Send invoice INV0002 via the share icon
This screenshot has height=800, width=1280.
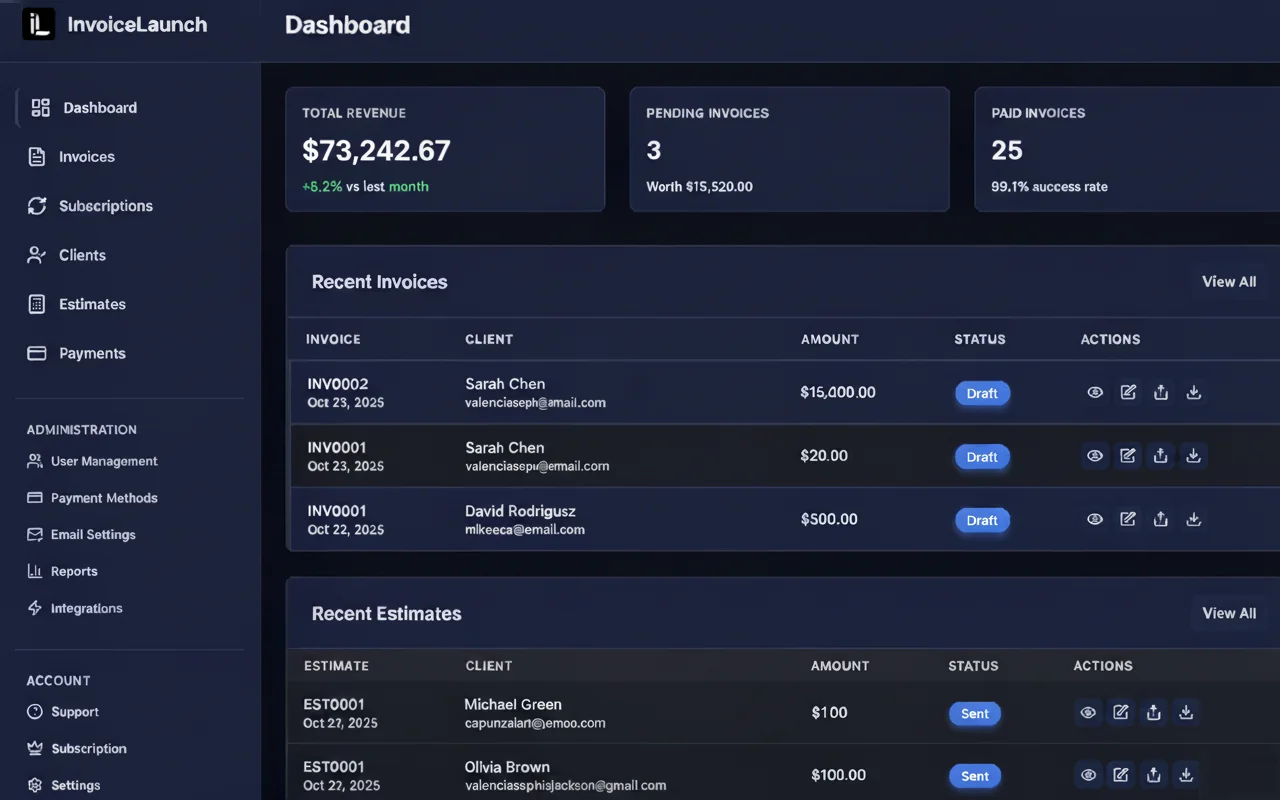pyautogui.click(x=1161, y=392)
